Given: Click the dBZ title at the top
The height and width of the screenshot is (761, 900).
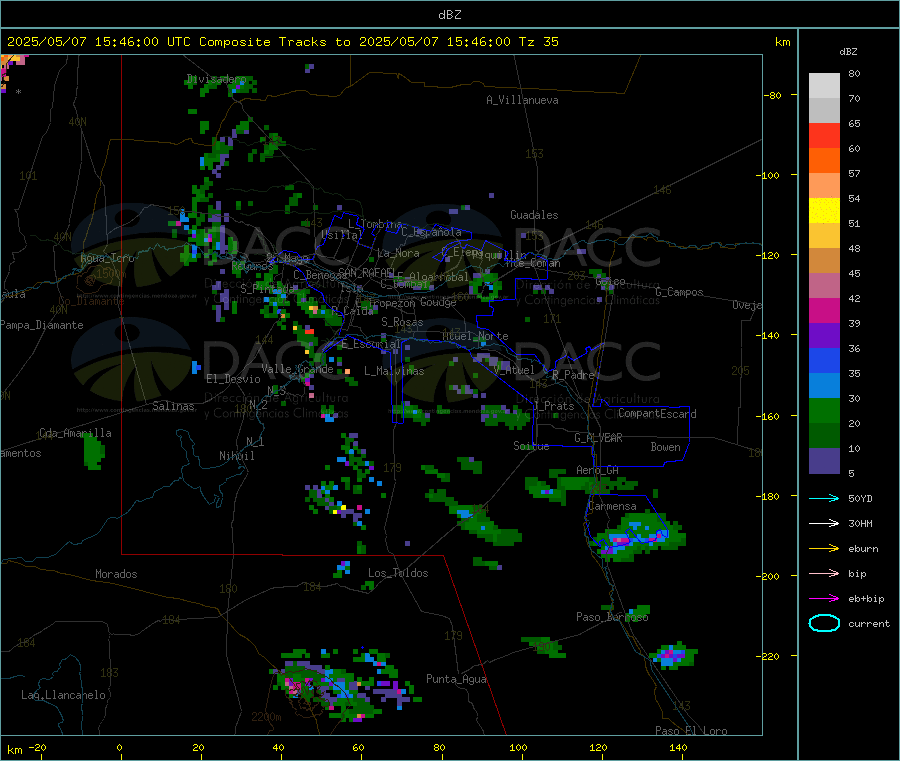Looking at the screenshot, I should point(449,15).
